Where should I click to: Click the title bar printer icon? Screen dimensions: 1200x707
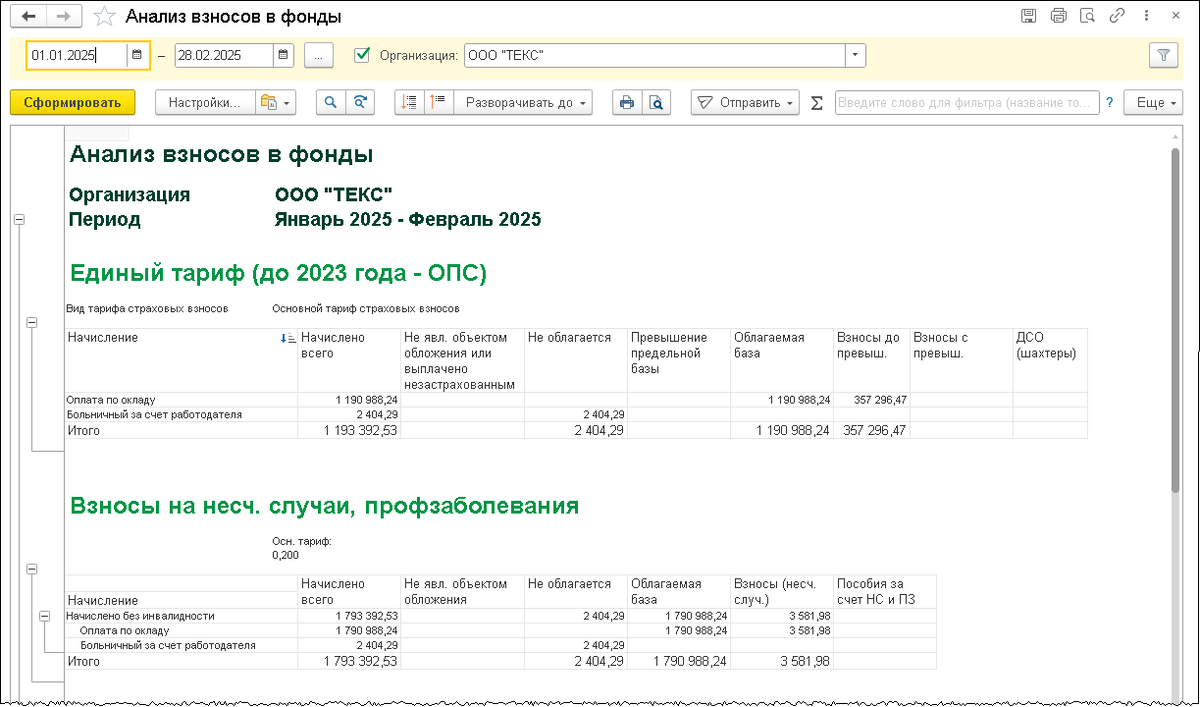1059,17
